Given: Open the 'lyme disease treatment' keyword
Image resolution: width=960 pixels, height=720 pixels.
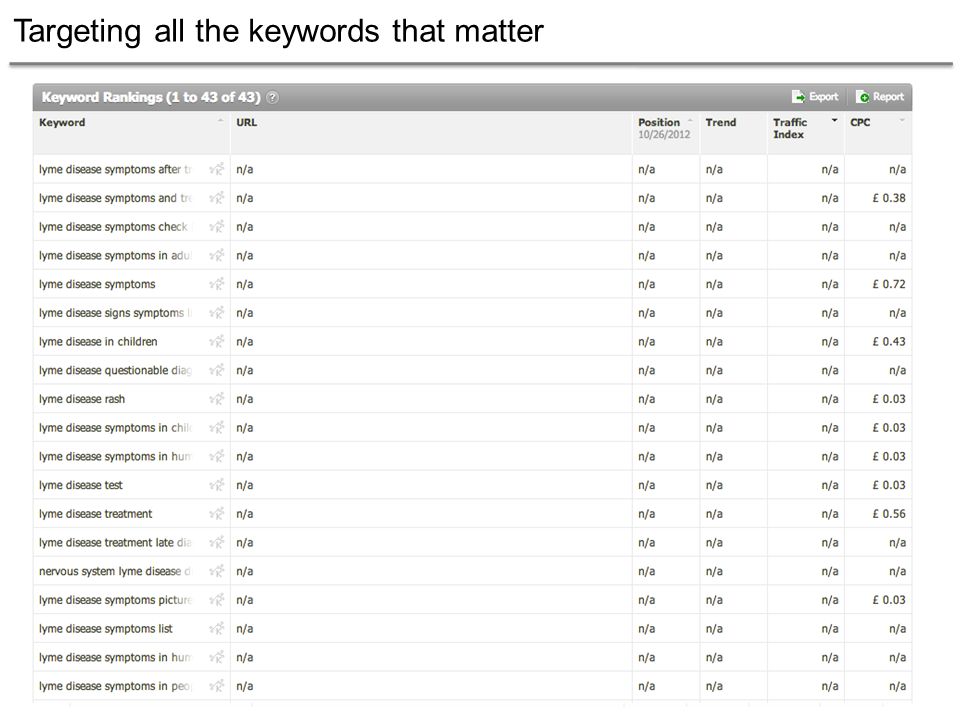Looking at the screenshot, I should [x=96, y=514].
